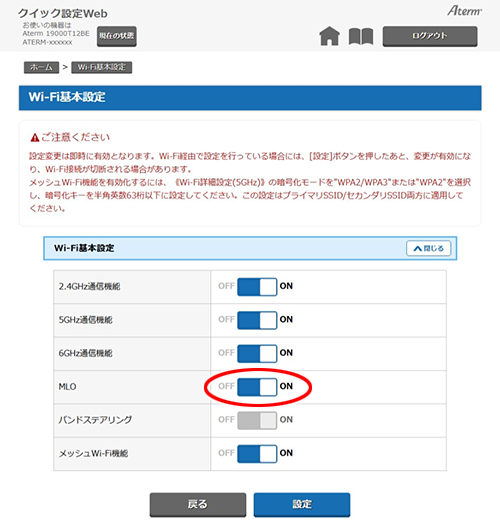Click the 戻る button
The image size is (500, 525).
(x=198, y=504)
